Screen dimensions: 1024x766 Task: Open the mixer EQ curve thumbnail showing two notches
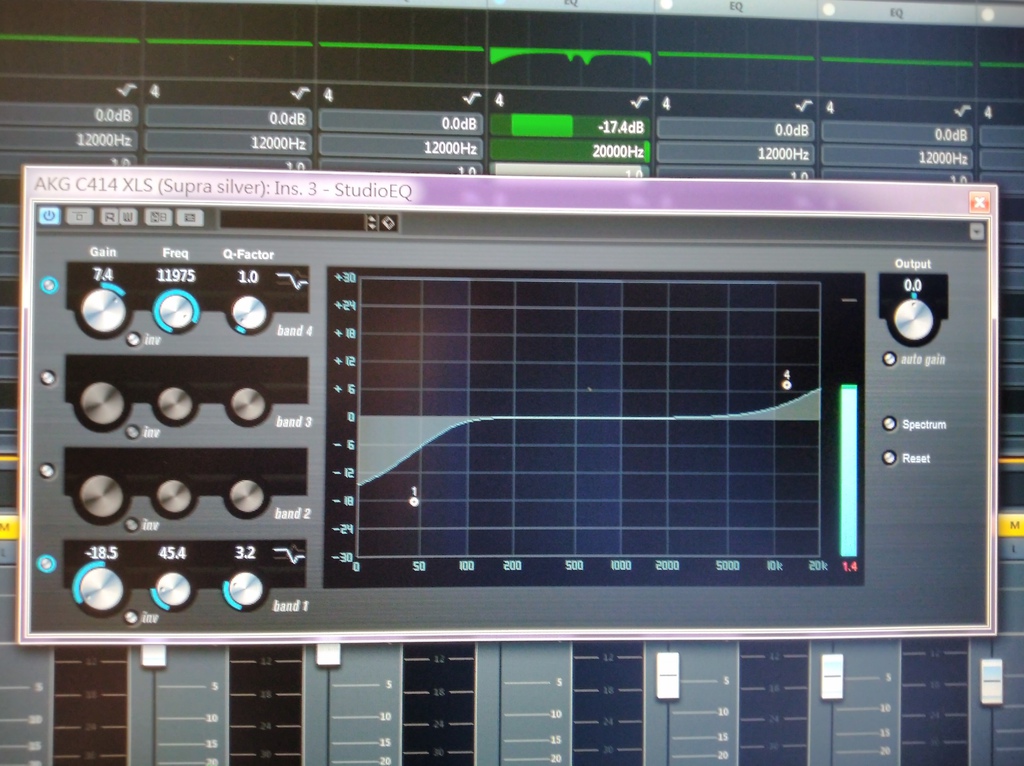click(571, 57)
